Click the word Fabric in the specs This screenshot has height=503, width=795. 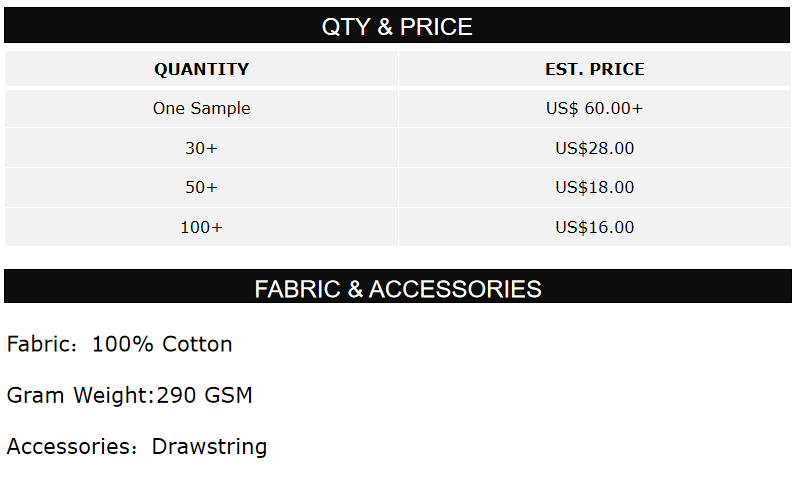(37, 344)
